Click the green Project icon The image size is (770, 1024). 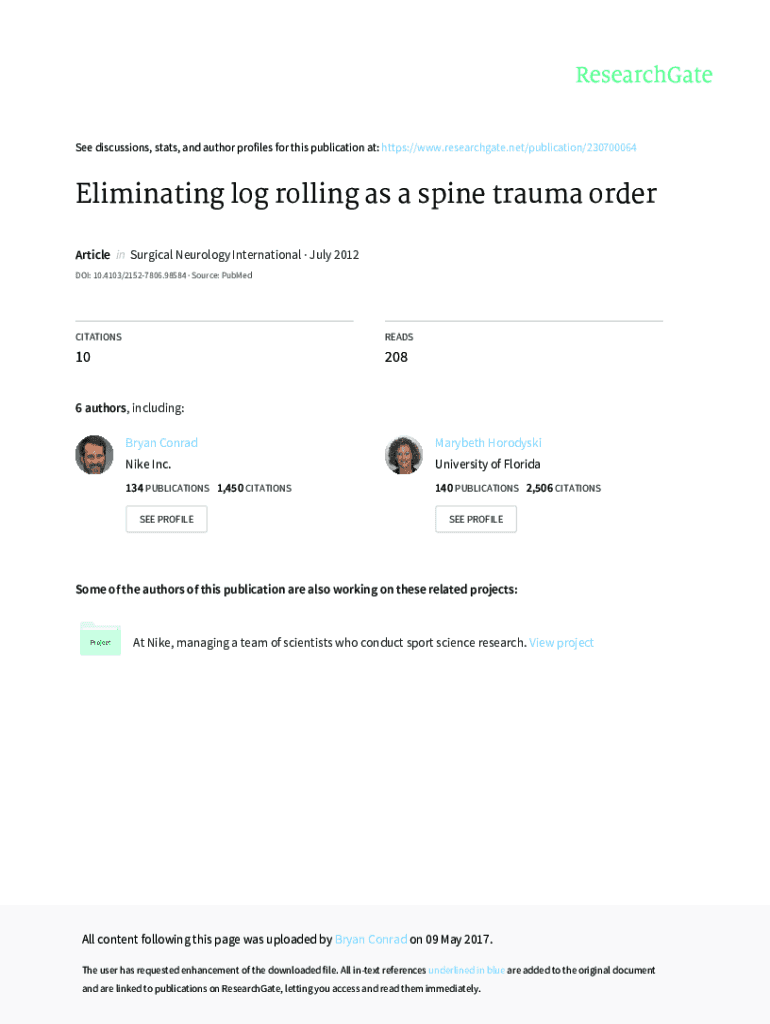[x=100, y=641]
